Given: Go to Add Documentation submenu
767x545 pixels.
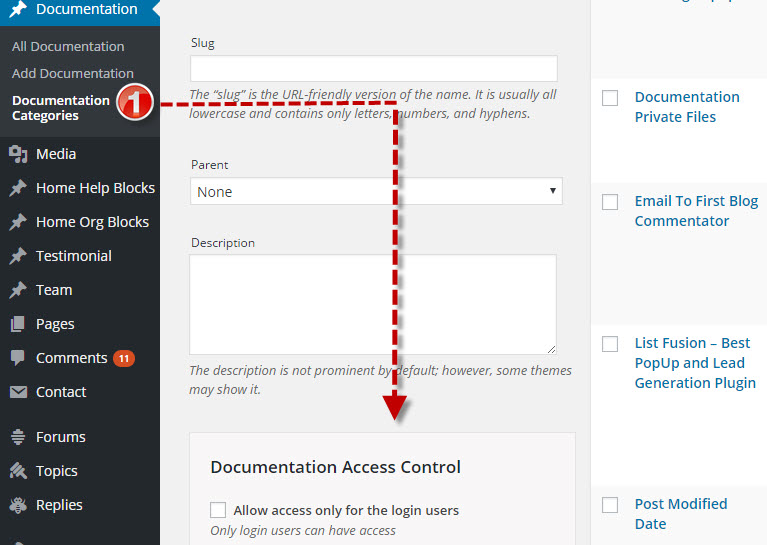Looking at the screenshot, I should pos(72,73).
